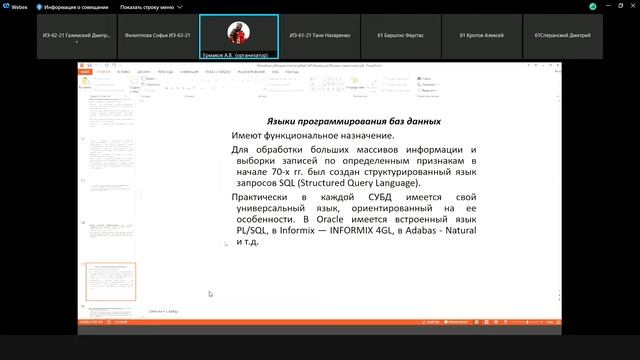640x360 pixels.
Task: Select organizer video tile Ермаков А.В.
Action: (239, 36)
